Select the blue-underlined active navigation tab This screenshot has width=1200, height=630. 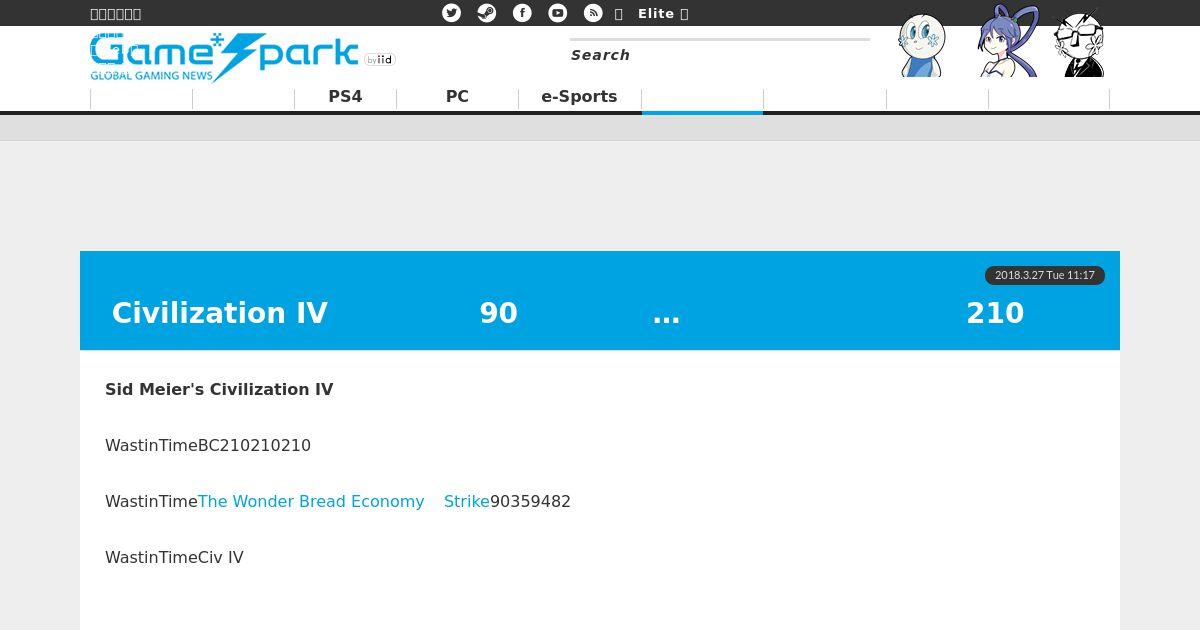coord(702,99)
